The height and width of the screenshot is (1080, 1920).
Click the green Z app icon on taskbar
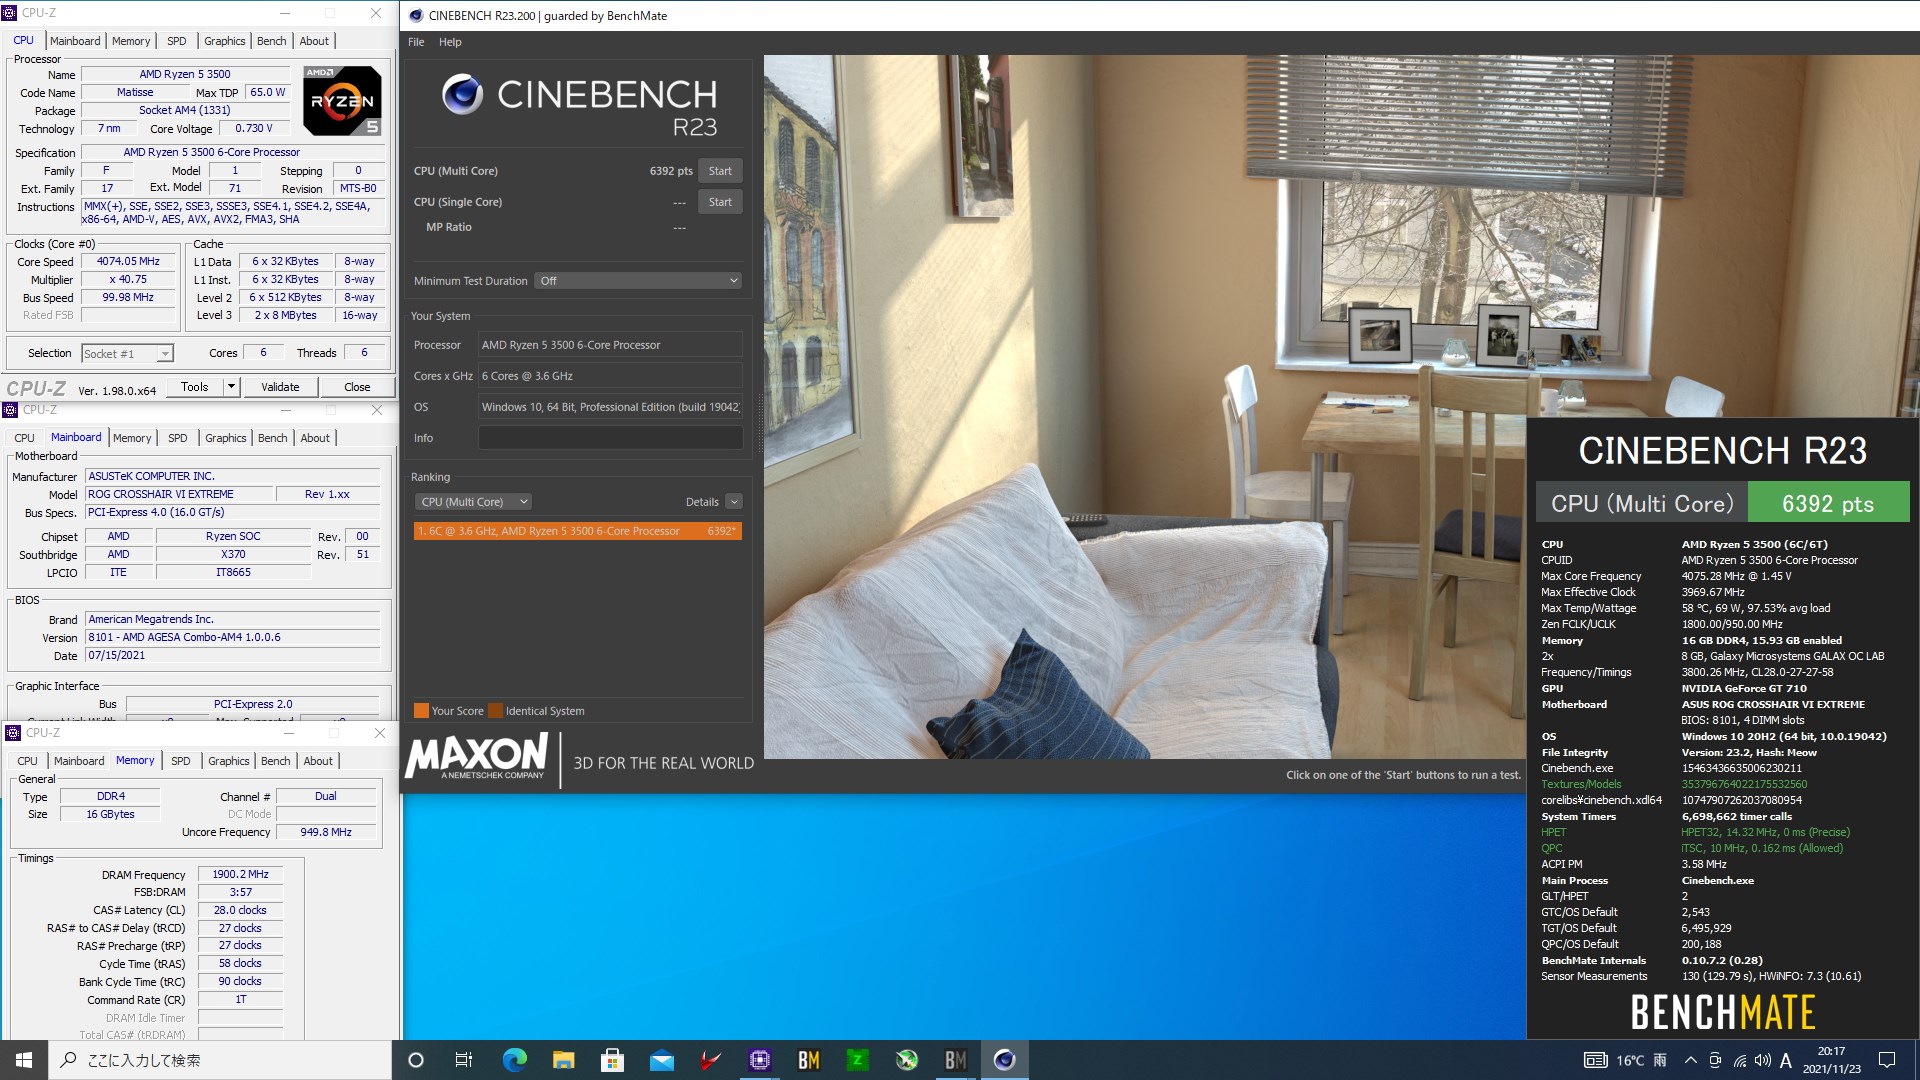(857, 1060)
